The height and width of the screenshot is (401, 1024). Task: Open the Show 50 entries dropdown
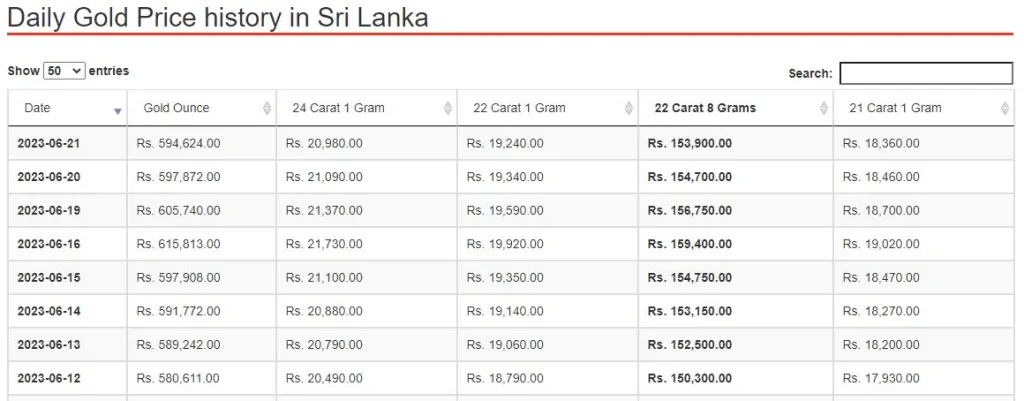tap(64, 71)
